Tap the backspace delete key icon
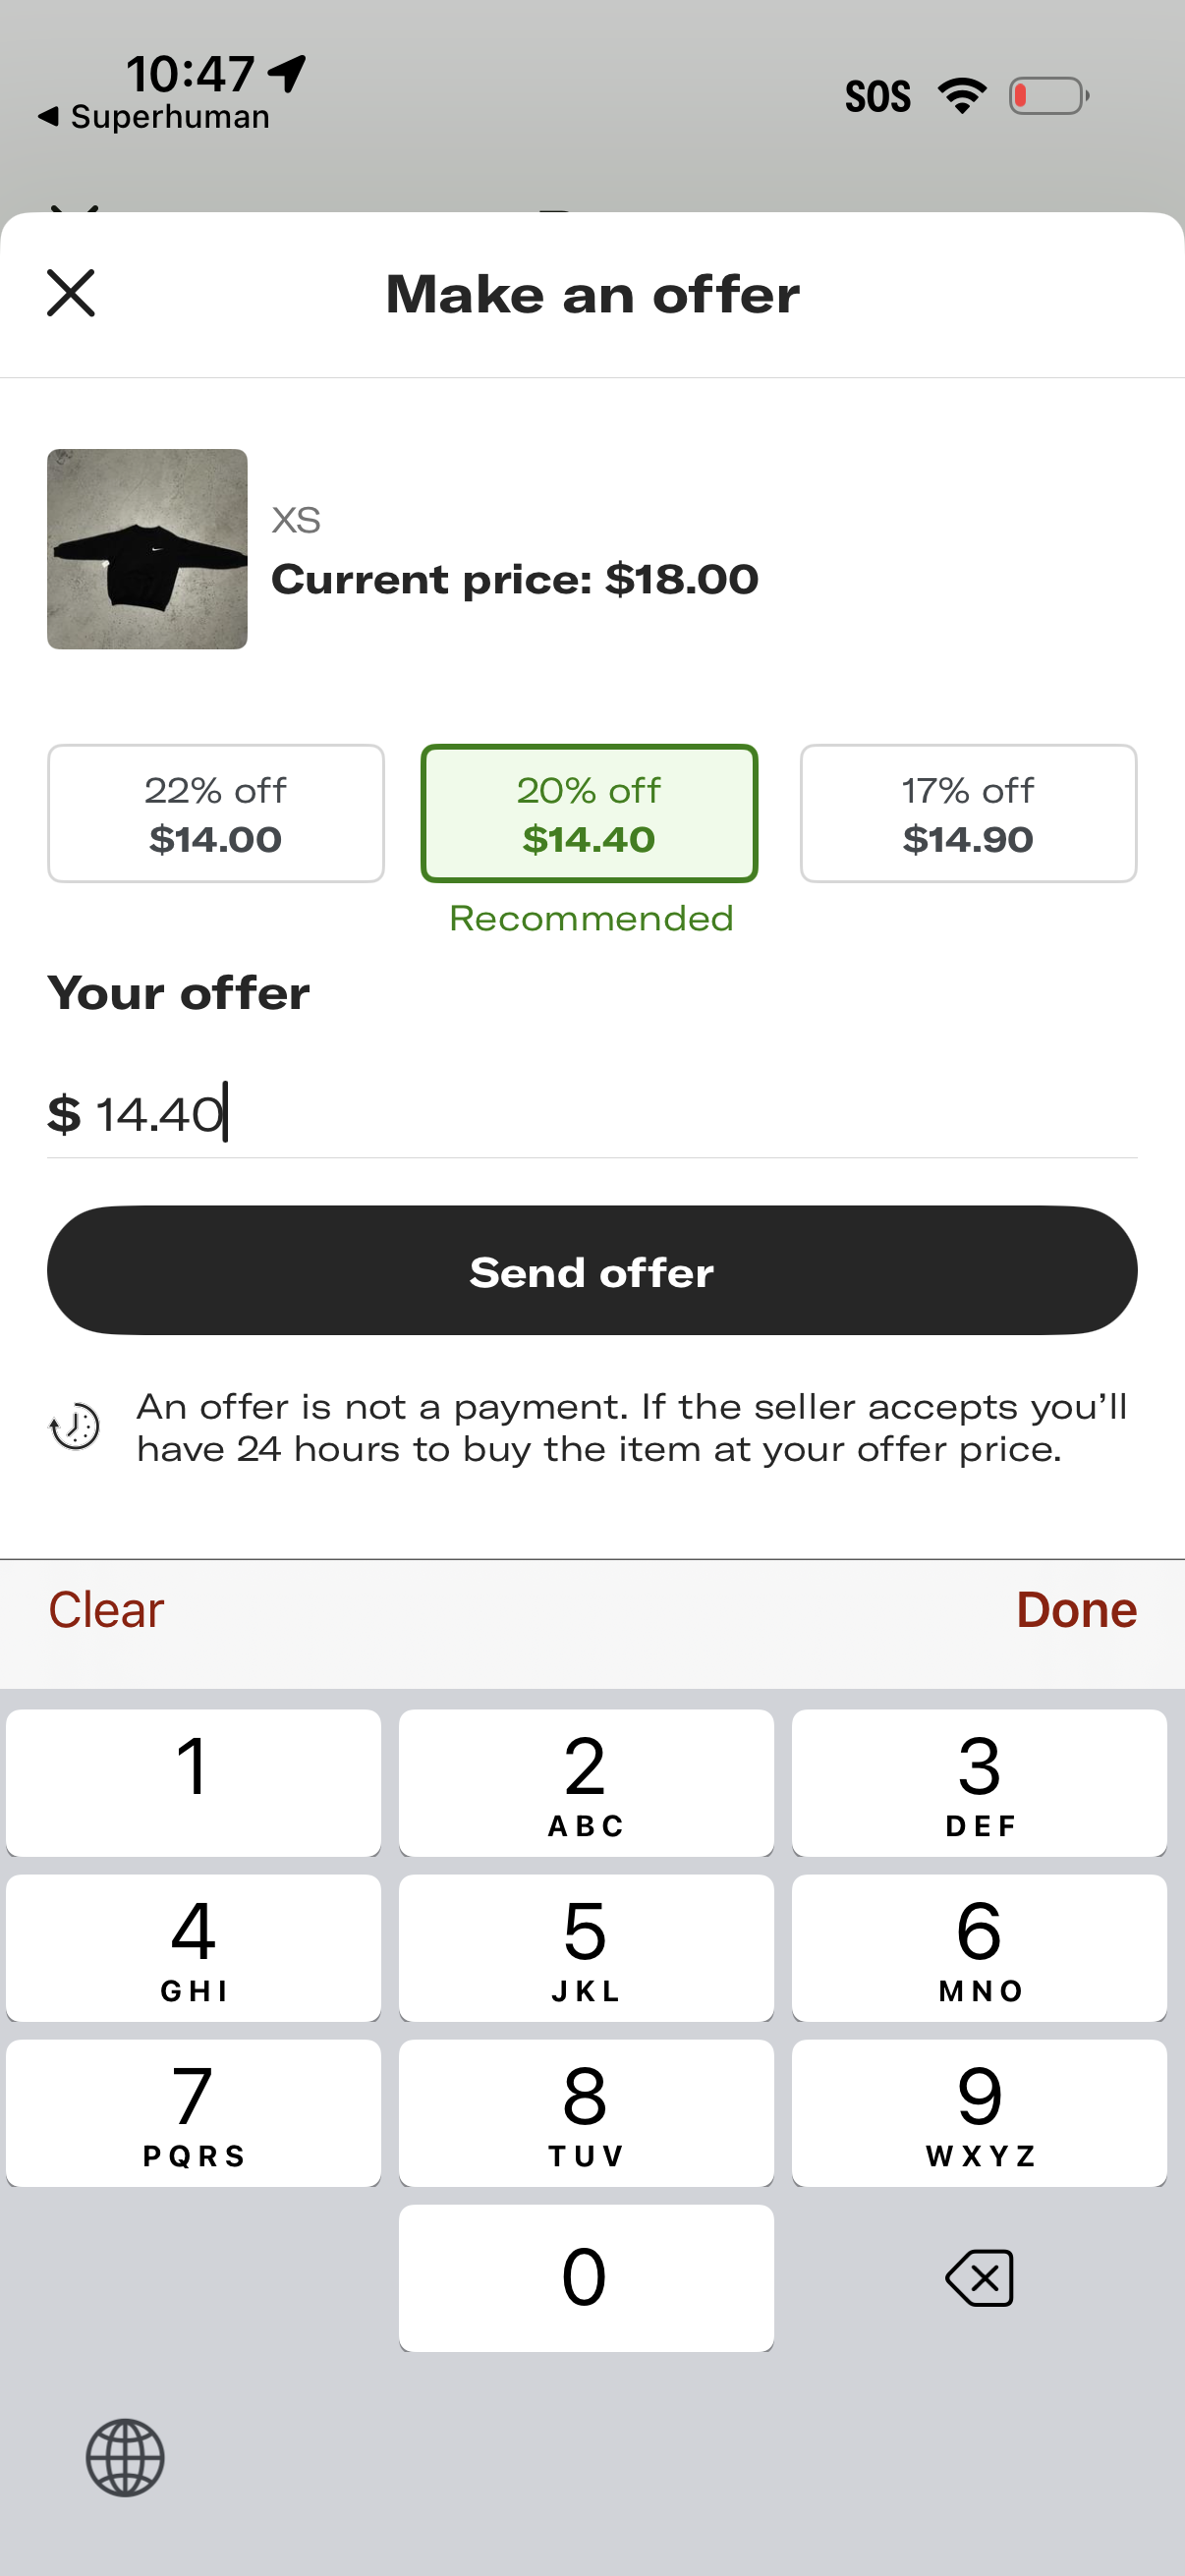Screen dimensions: 1185x2576 pos(979,2278)
